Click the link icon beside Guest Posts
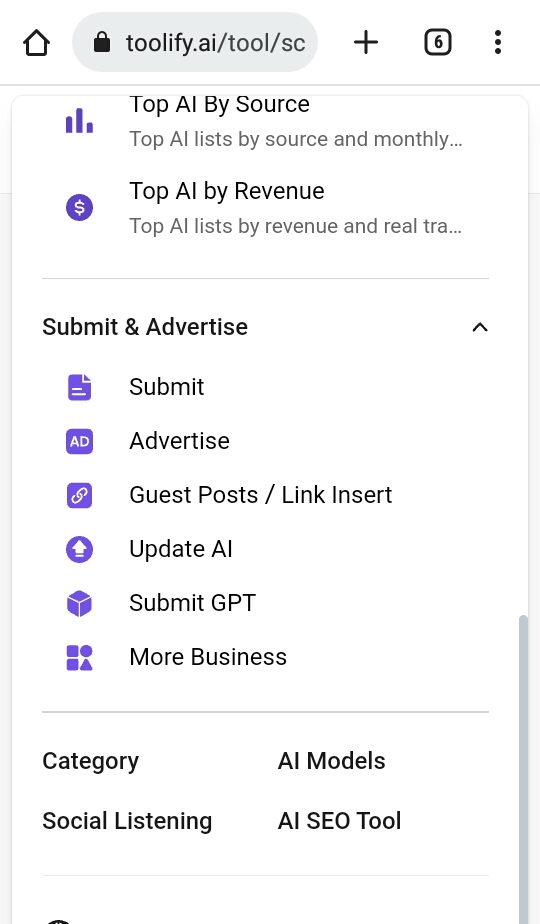 tap(79, 496)
